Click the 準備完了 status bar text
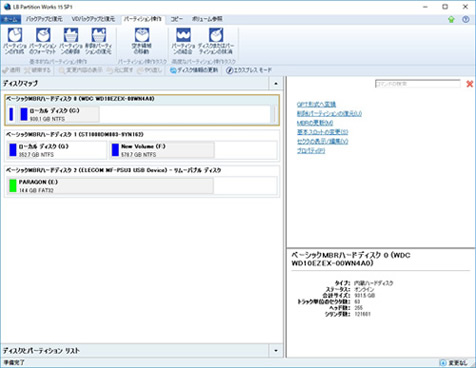 pyautogui.click(x=14, y=363)
